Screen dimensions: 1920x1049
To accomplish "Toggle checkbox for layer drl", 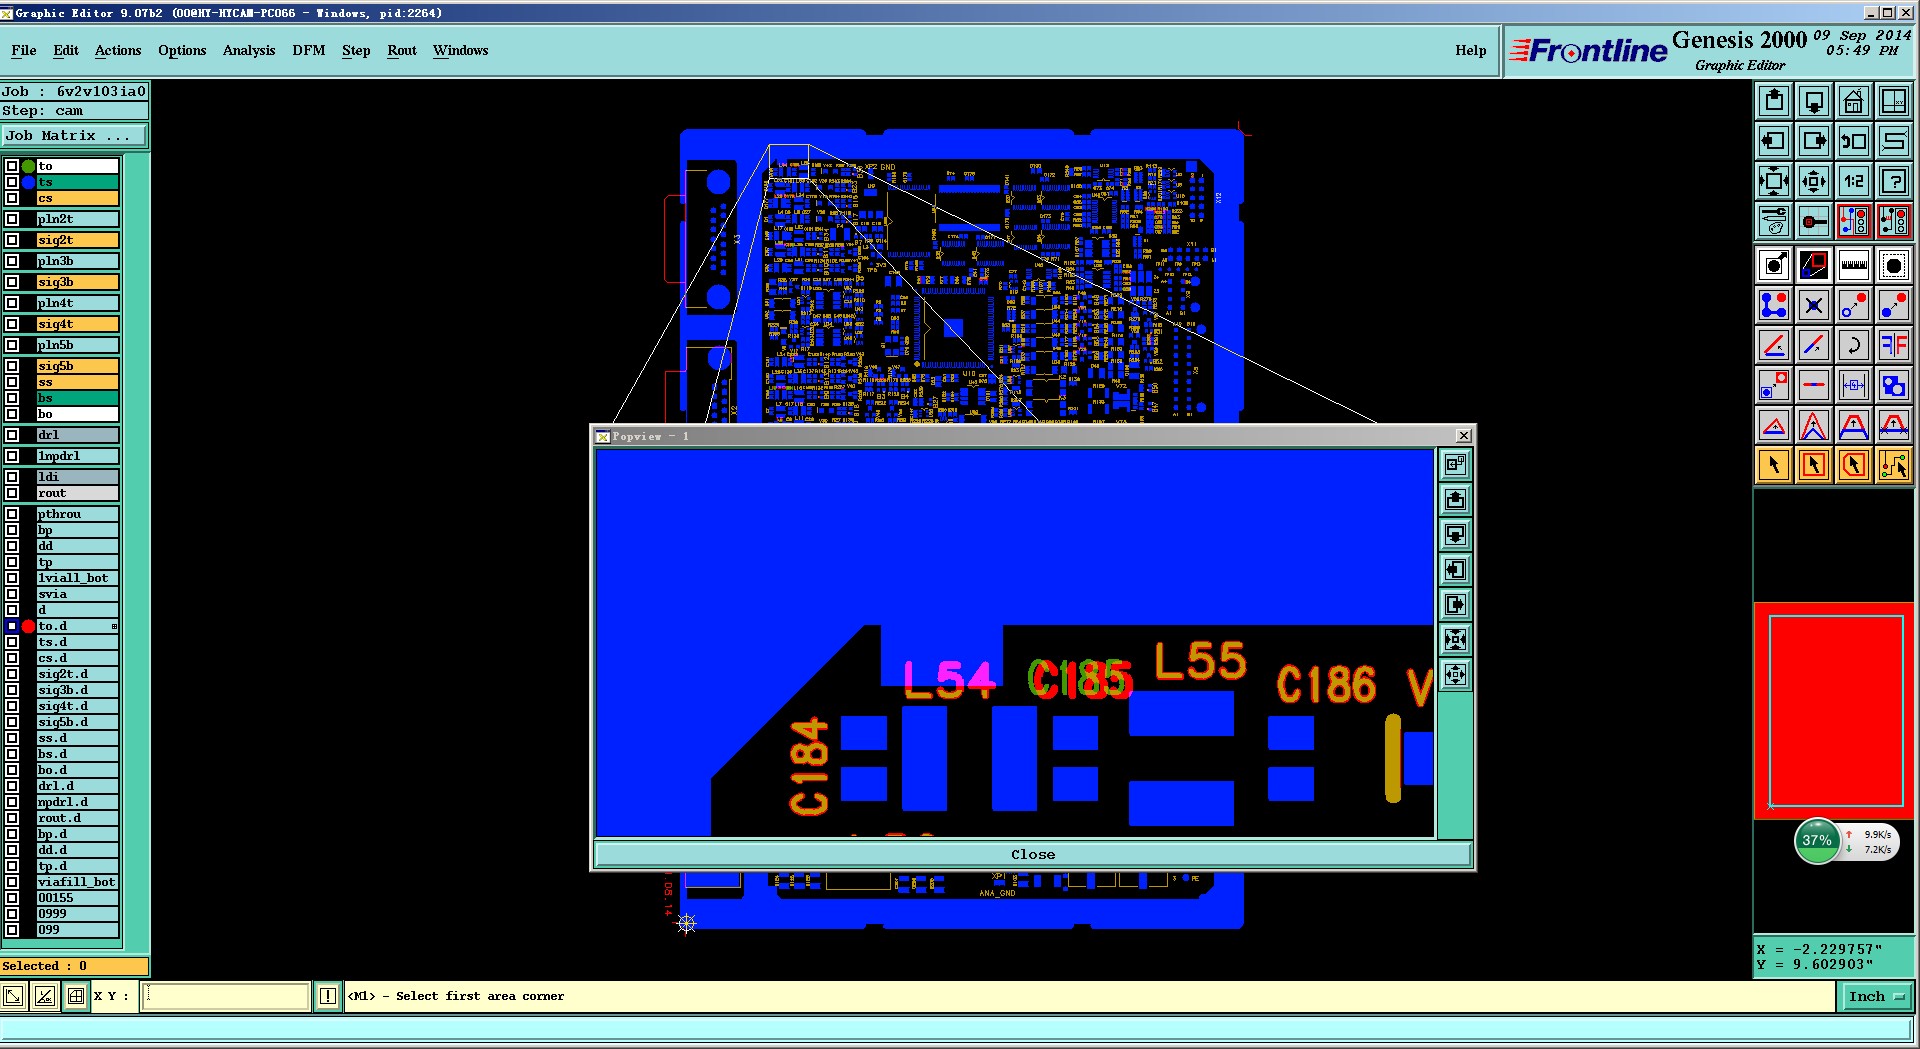I will tap(12, 435).
